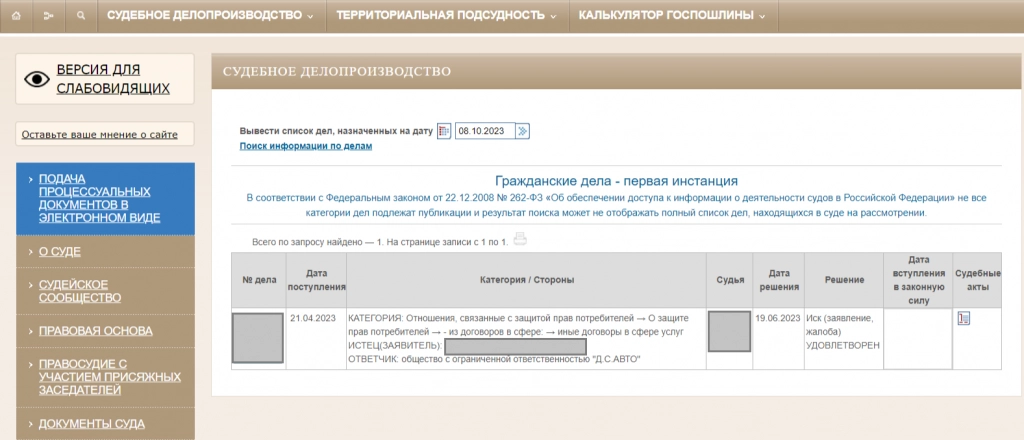1024x440 pixels.
Task: Open the site map icon
Action: (48, 16)
